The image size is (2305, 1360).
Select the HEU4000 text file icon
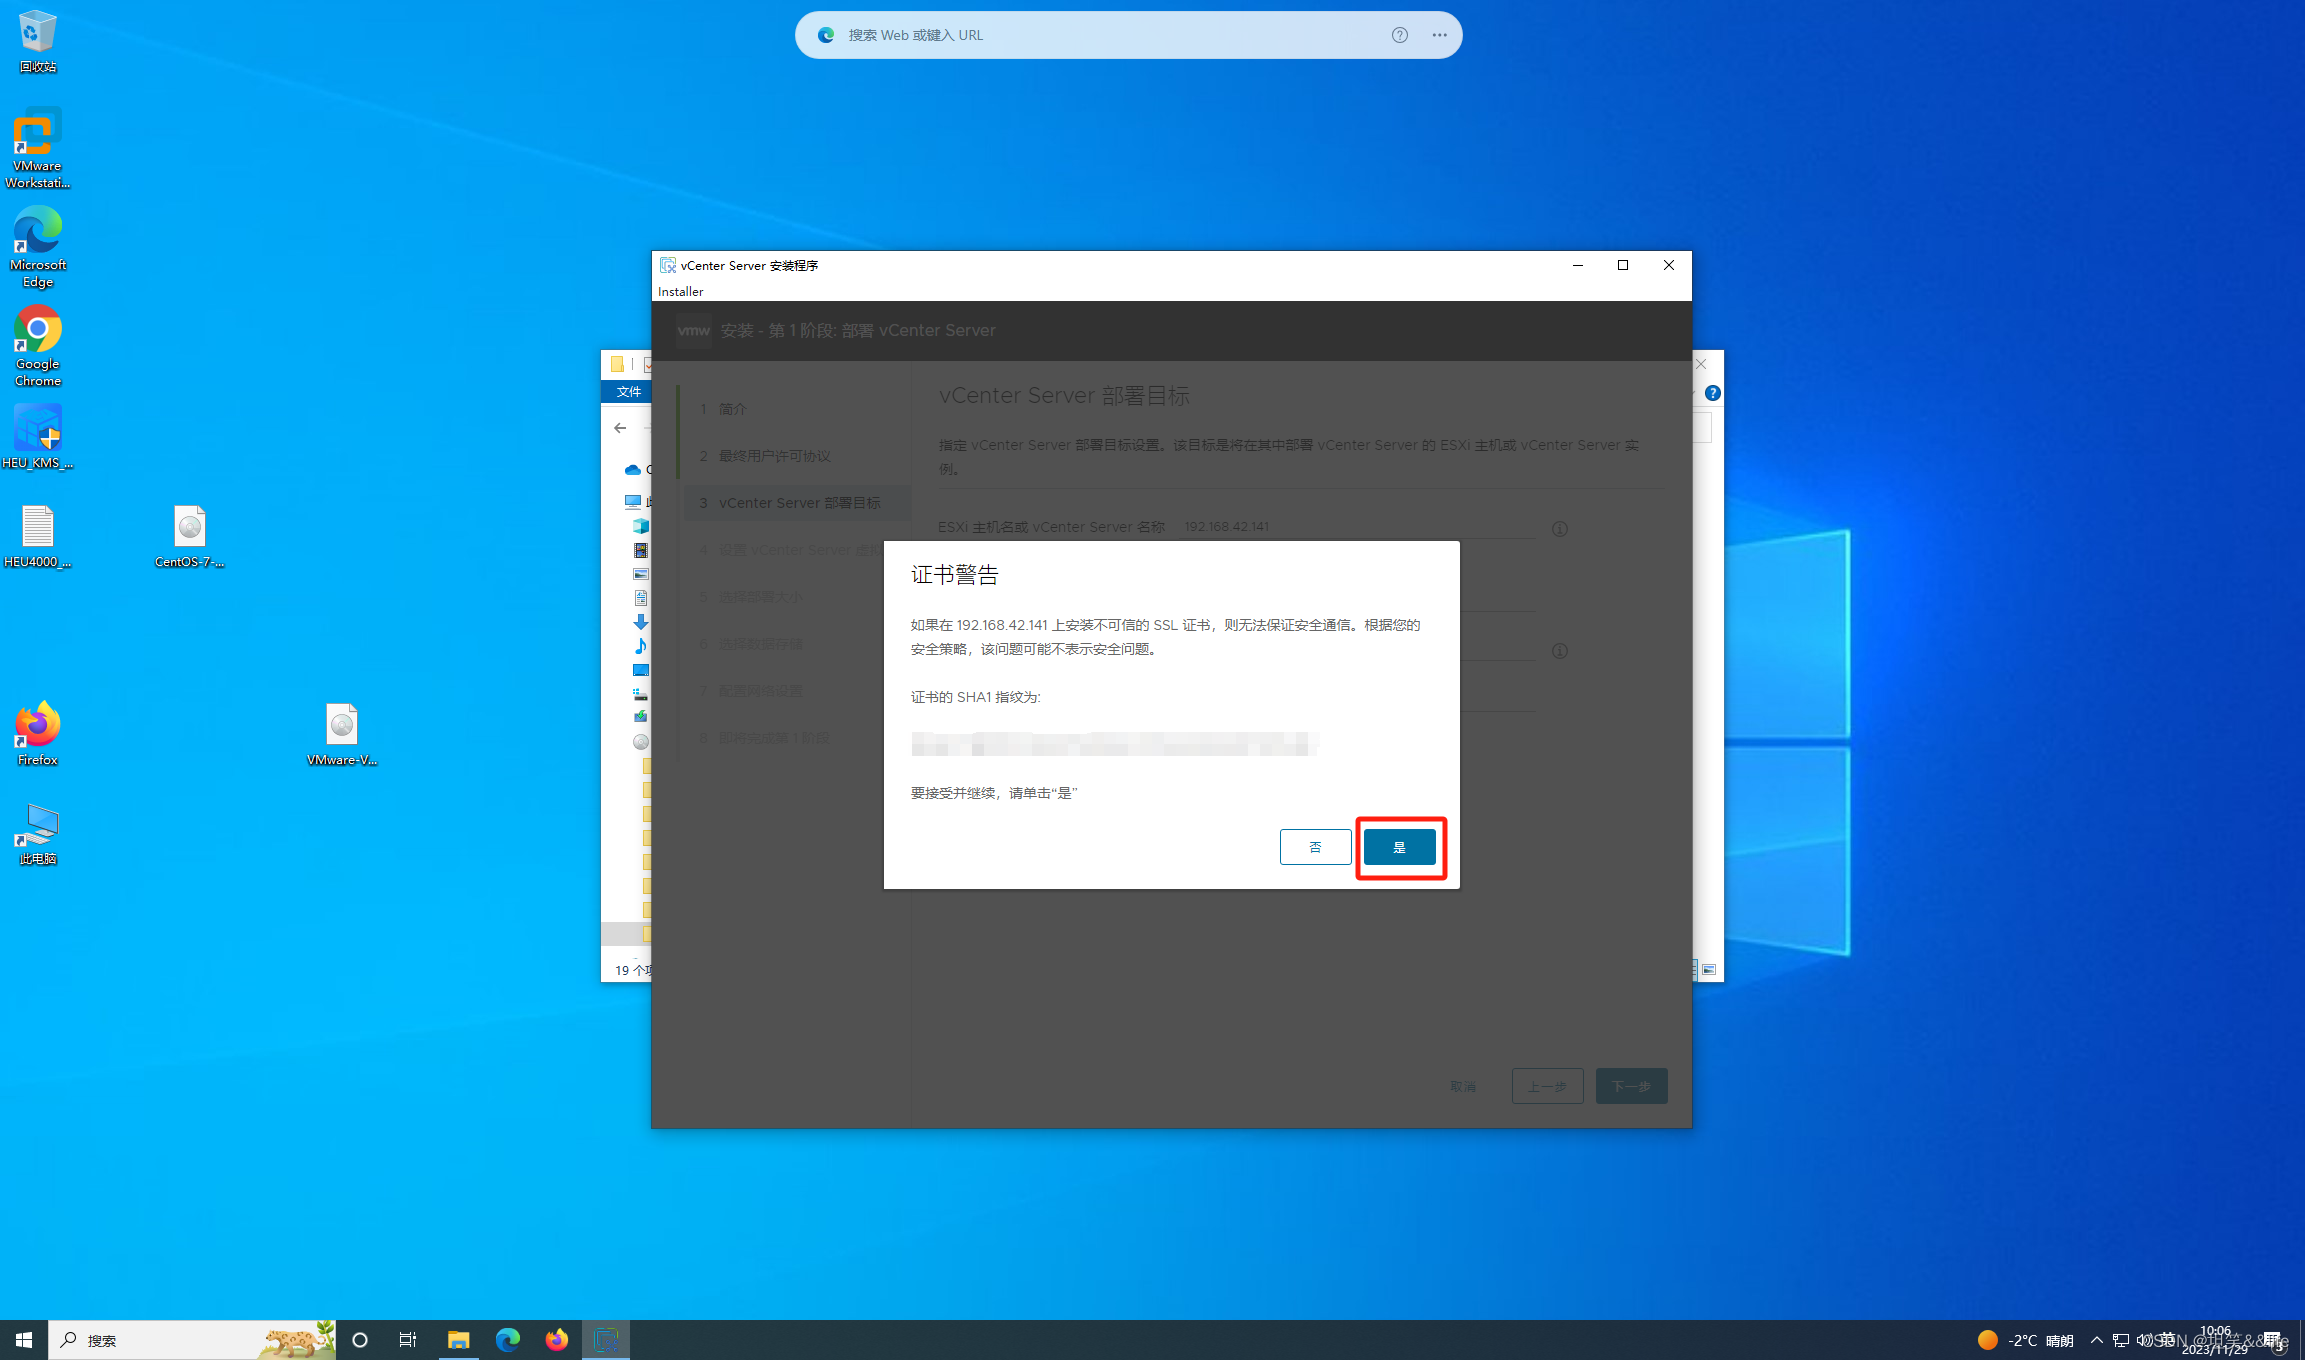click(x=37, y=537)
